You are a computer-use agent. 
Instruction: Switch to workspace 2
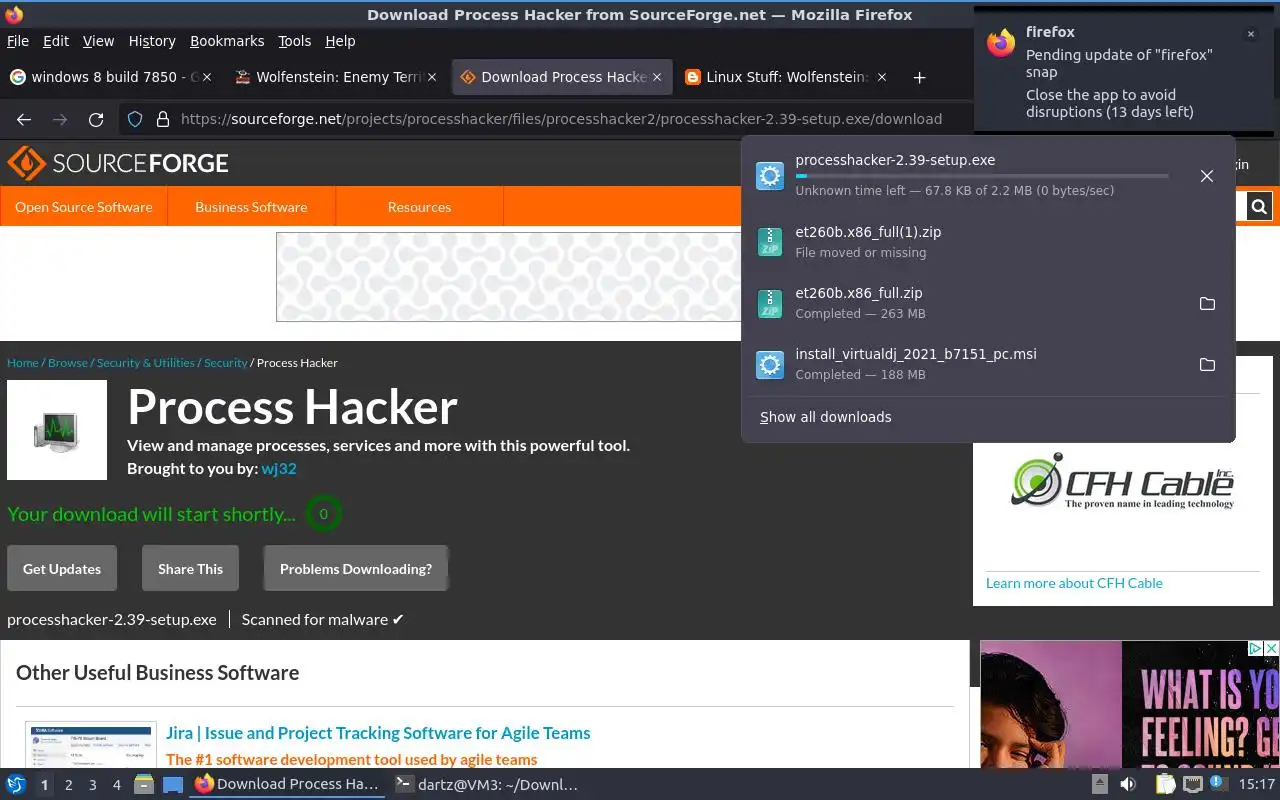69,785
